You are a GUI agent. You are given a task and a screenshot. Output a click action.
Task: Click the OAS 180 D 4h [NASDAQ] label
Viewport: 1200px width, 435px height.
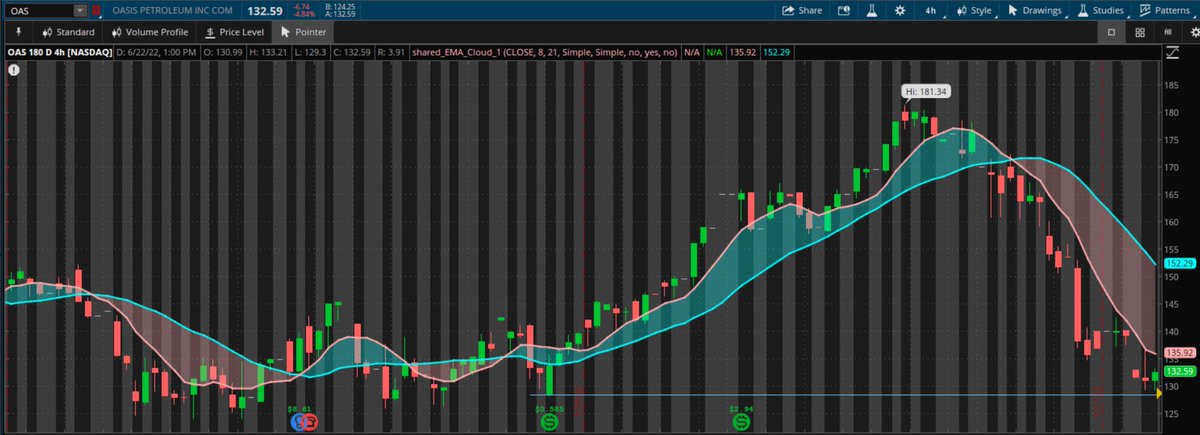(x=58, y=50)
